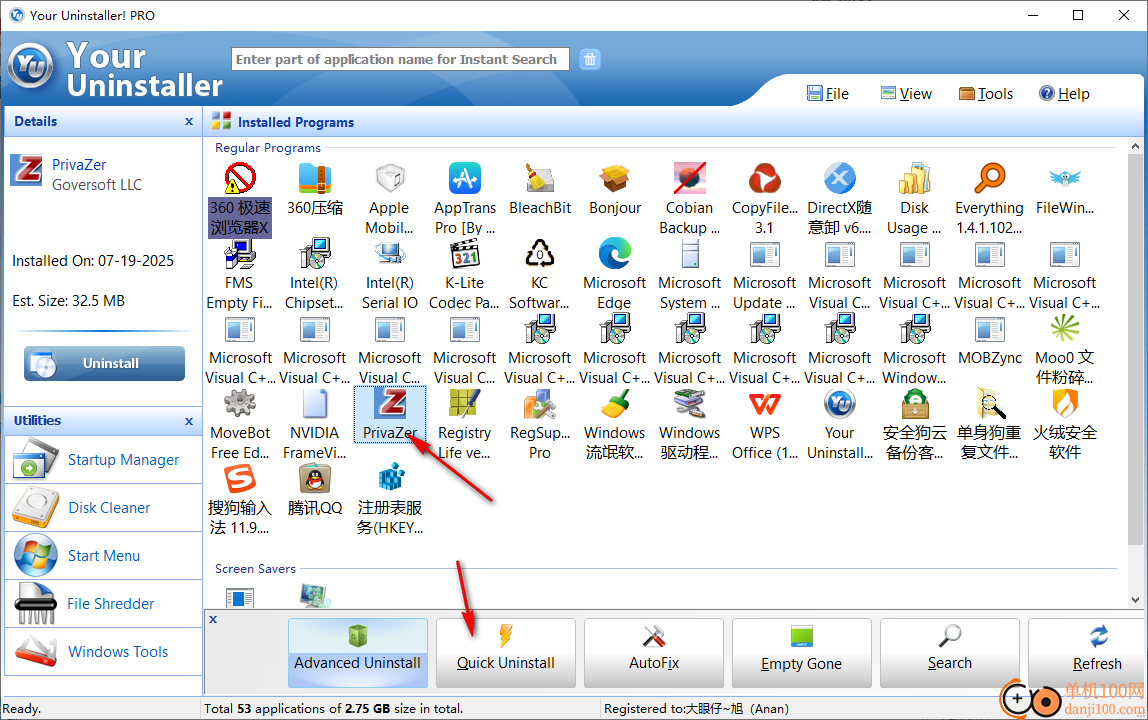Select the Intel(R) Chipset program icon
Viewport: 1148px width, 720px height.
(315, 253)
